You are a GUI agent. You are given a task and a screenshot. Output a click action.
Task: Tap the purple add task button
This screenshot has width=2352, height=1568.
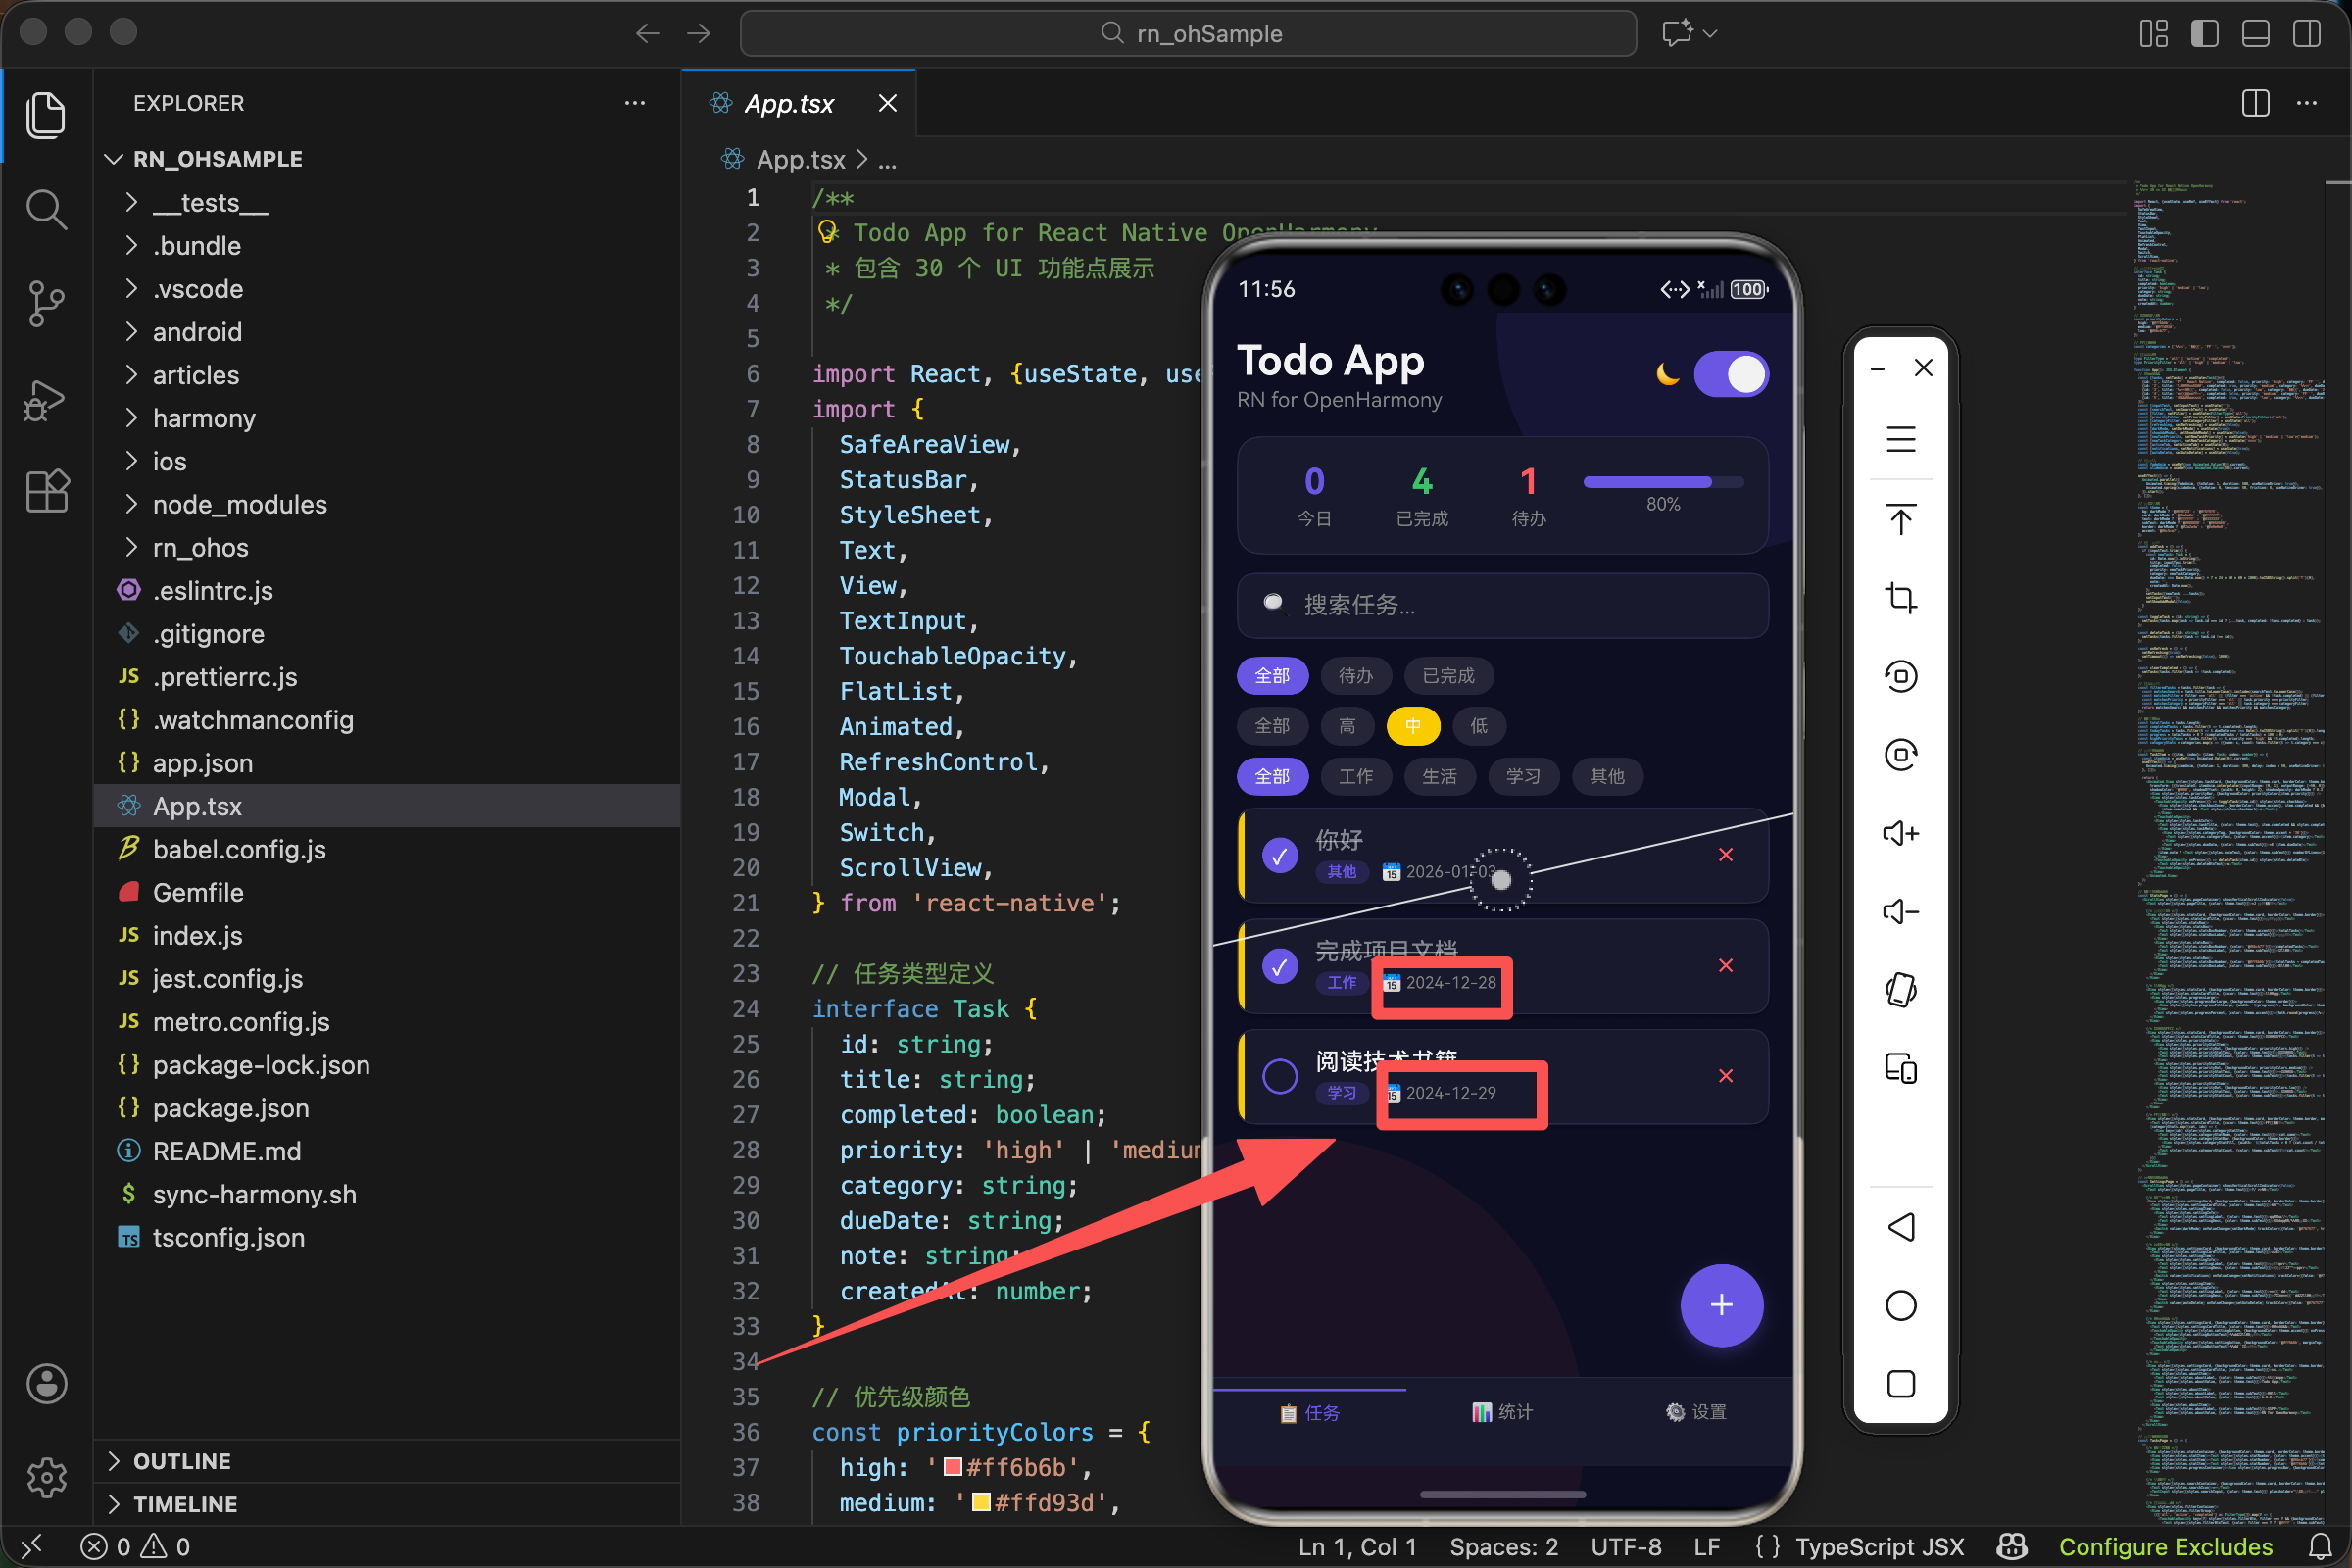[1721, 1305]
